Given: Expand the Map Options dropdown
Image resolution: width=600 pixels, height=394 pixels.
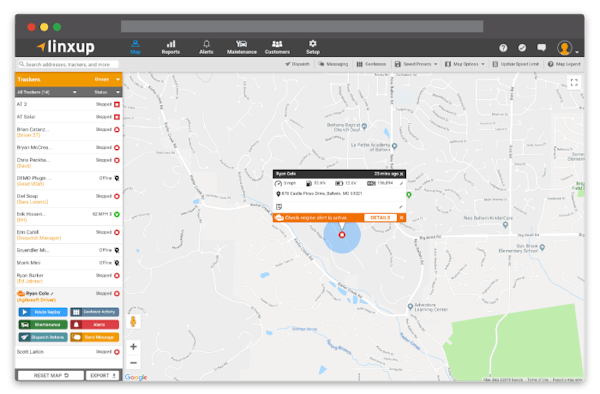Looking at the screenshot, I should click(465, 64).
